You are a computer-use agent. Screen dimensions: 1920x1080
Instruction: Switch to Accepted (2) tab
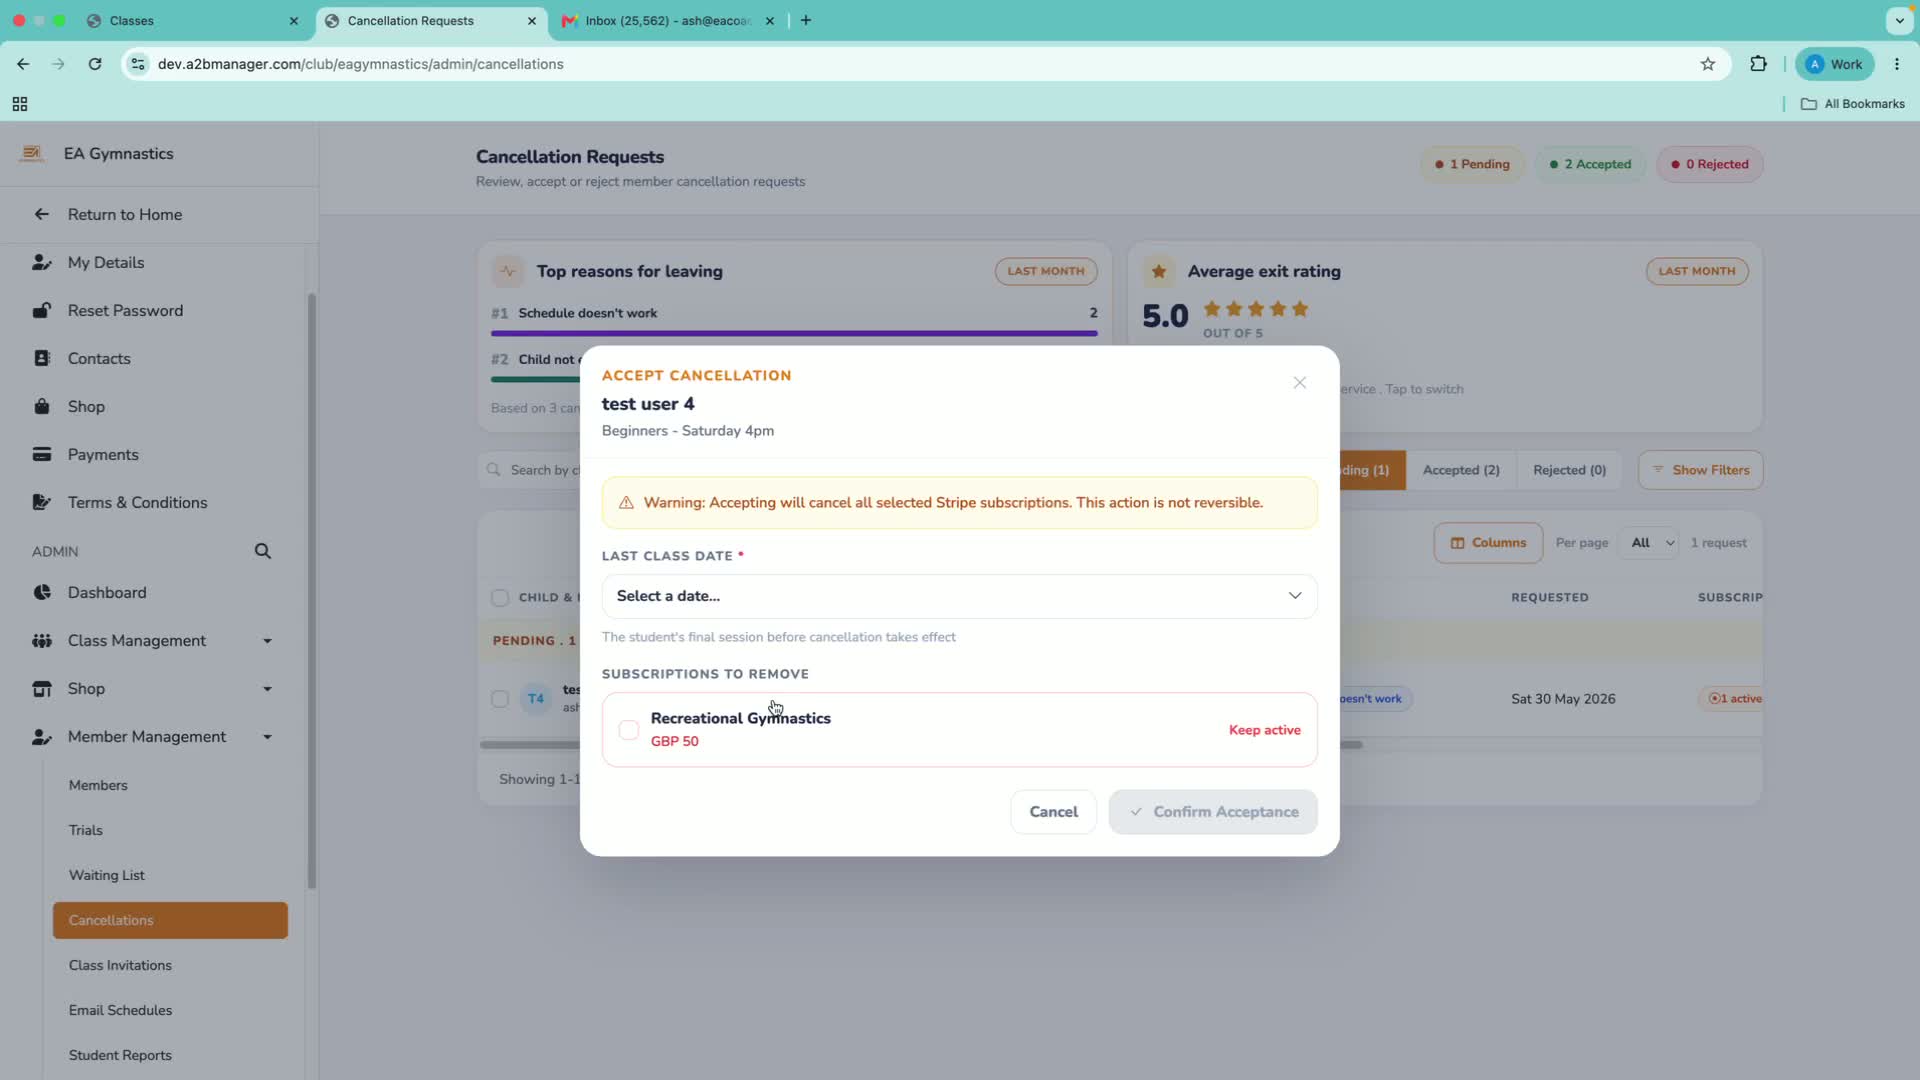(x=1461, y=470)
